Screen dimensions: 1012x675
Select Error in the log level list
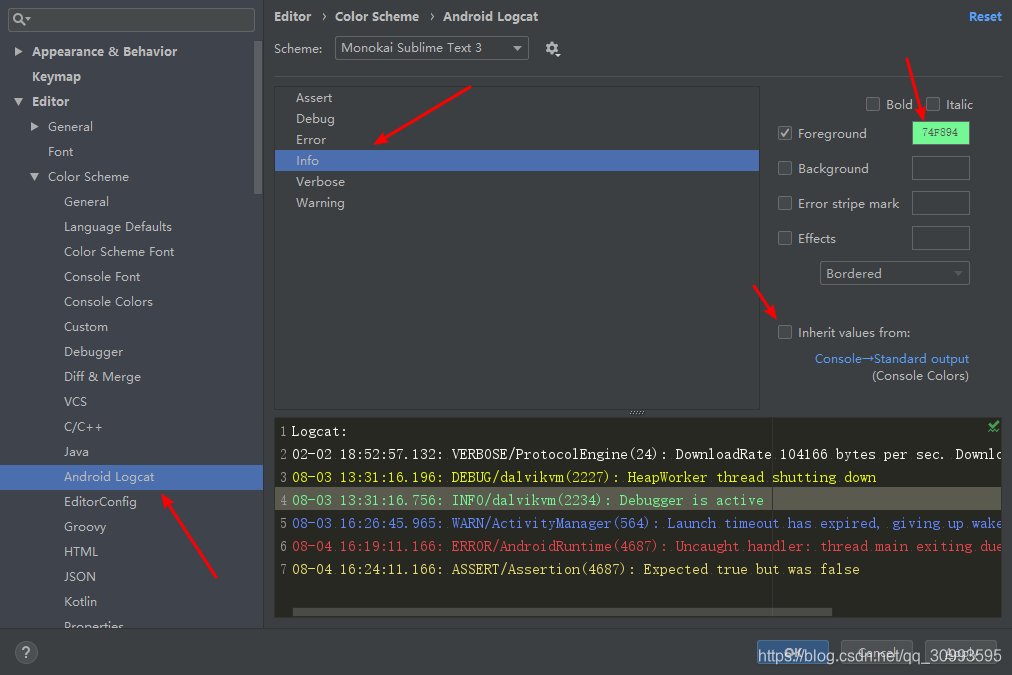pos(516,139)
